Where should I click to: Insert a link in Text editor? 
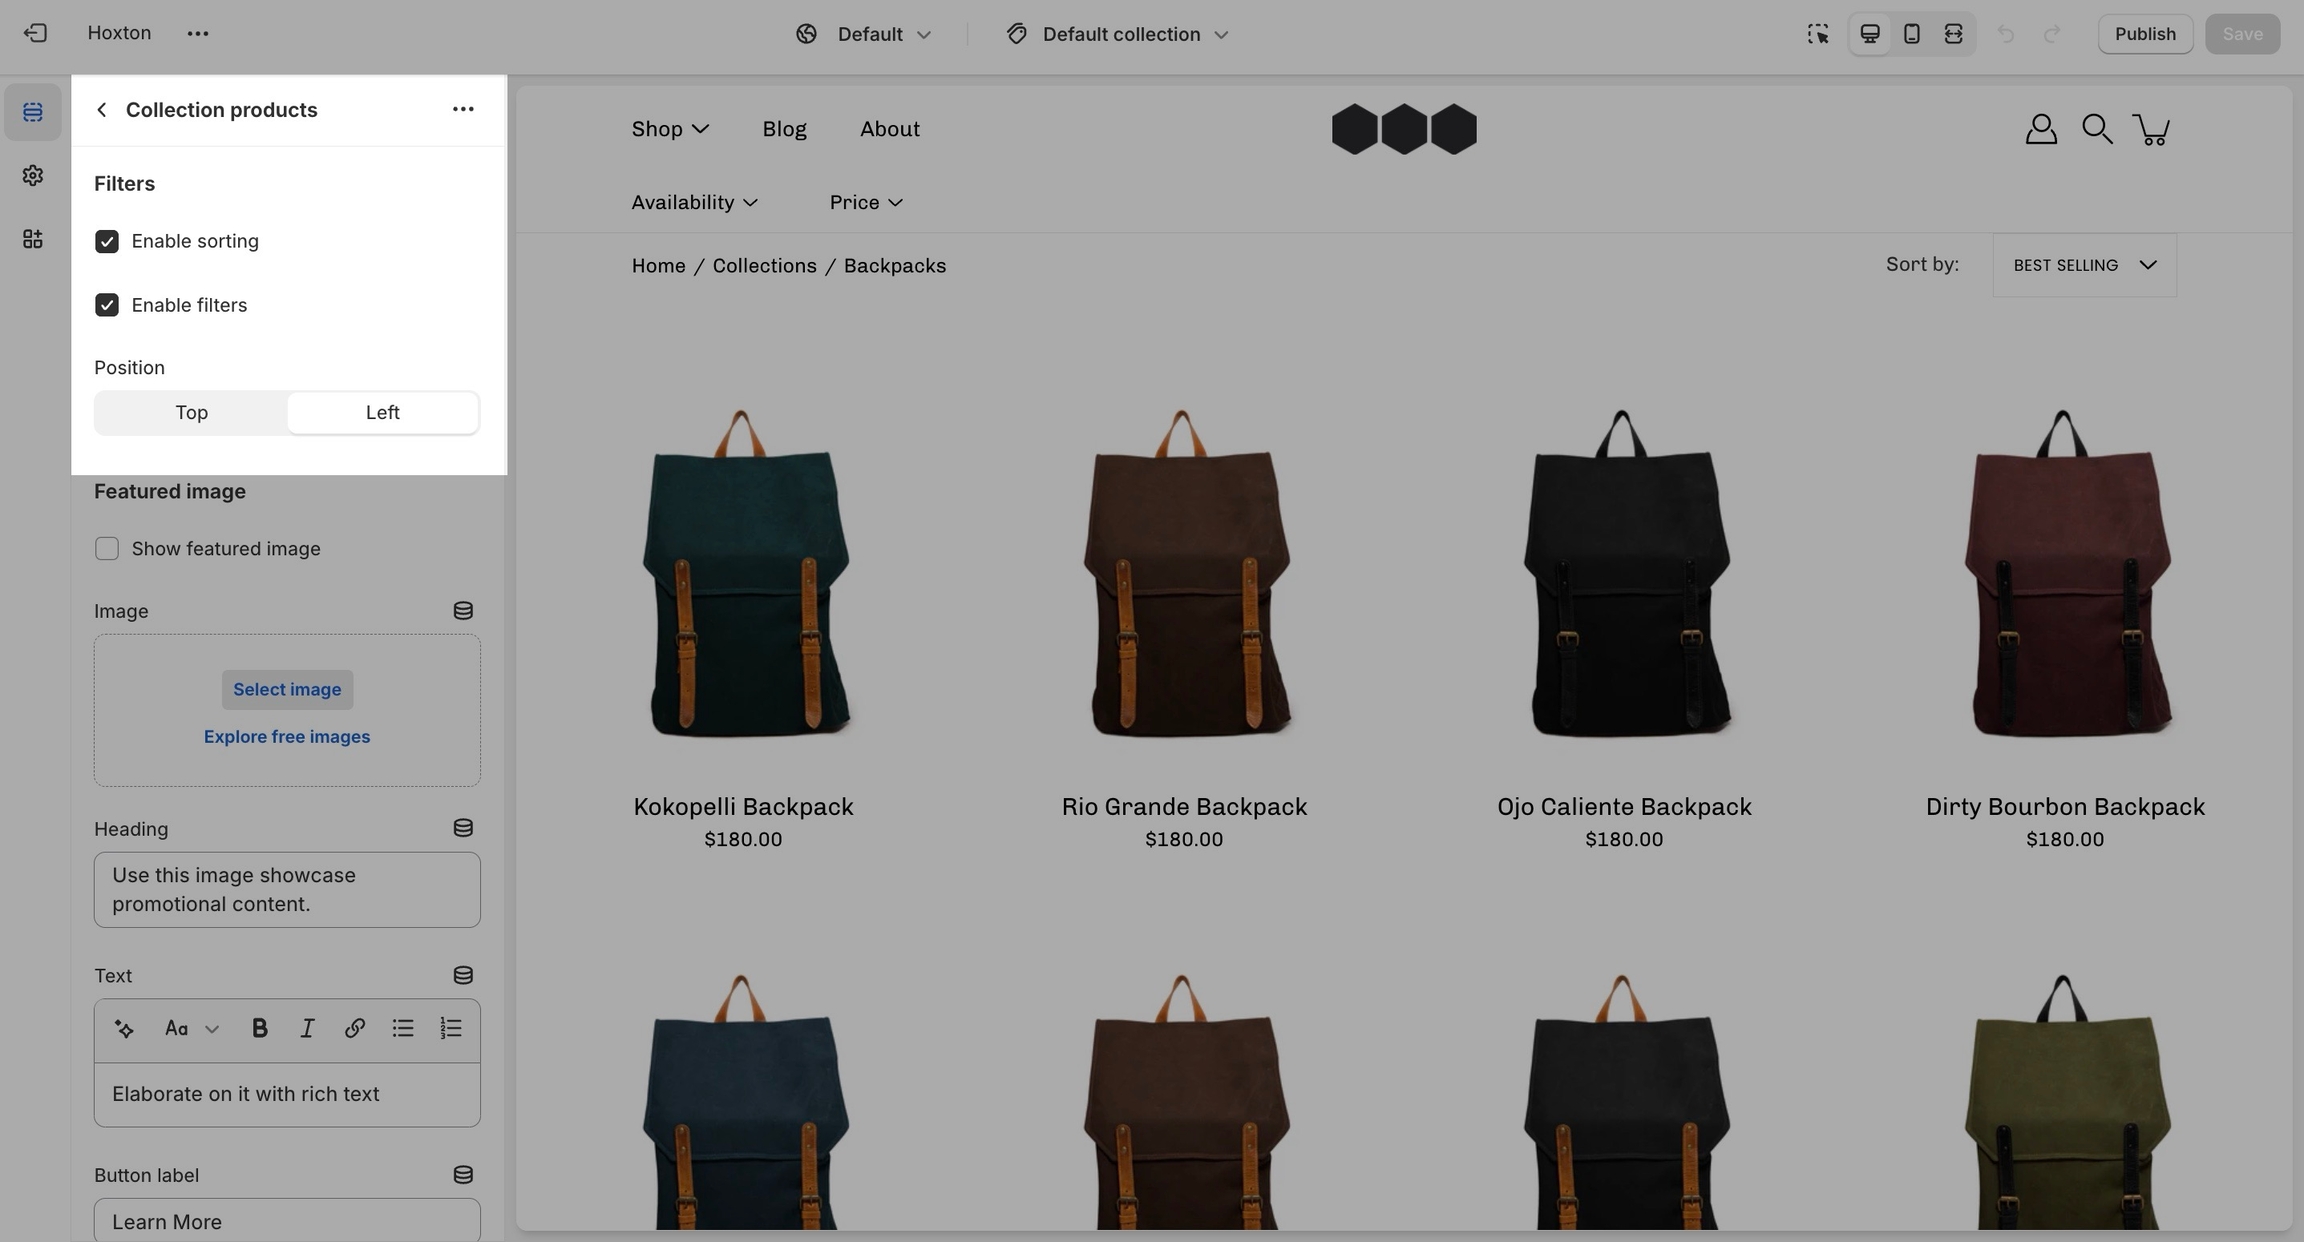(x=354, y=1029)
